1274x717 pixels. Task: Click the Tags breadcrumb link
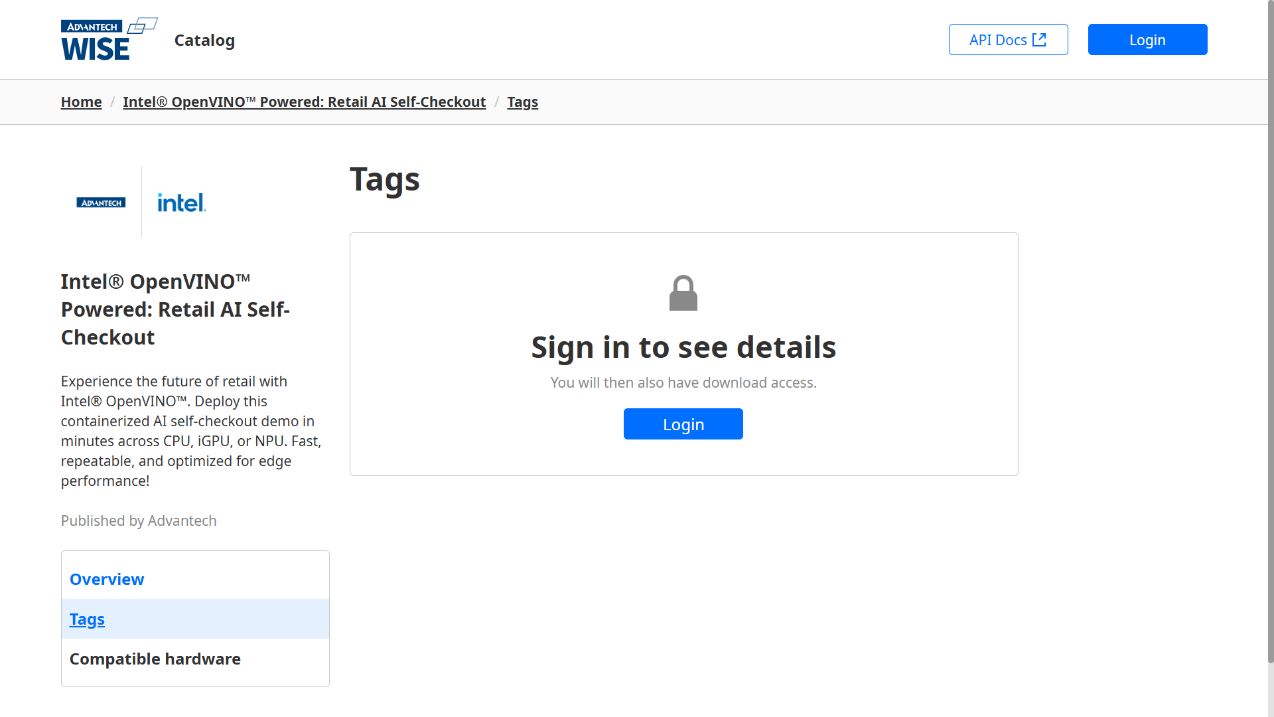pyautogui.click(x=522, y=102)
